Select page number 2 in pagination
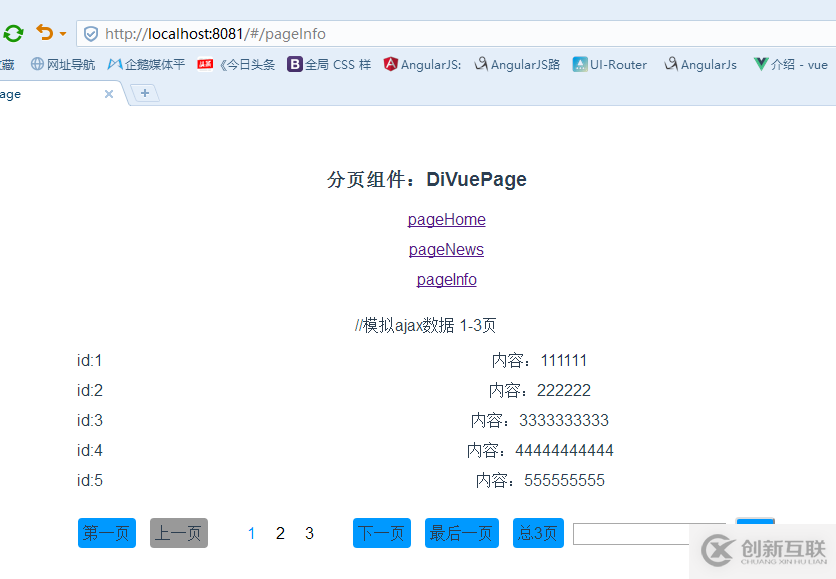This screenshot has height=579, width=836. [x=280, y=533]
